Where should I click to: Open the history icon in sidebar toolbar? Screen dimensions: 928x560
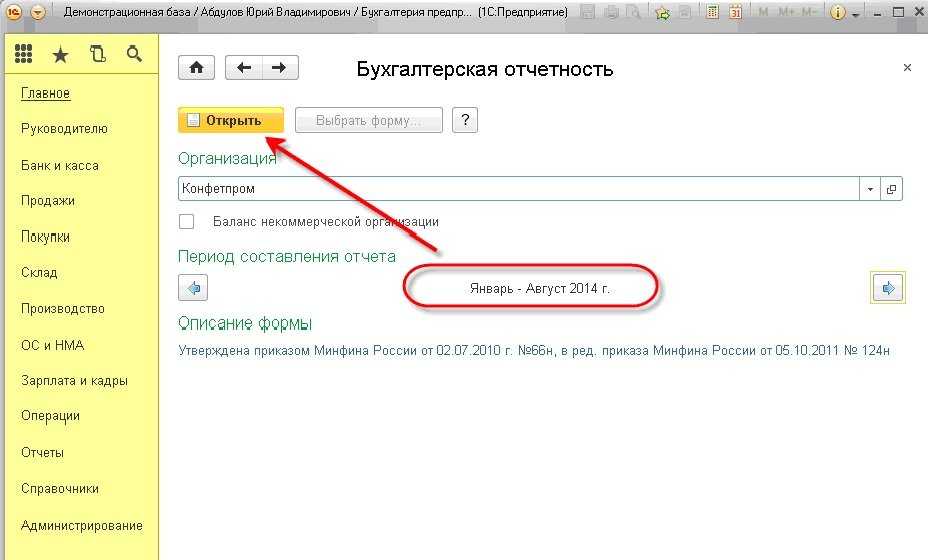click(x=97, y=55)
